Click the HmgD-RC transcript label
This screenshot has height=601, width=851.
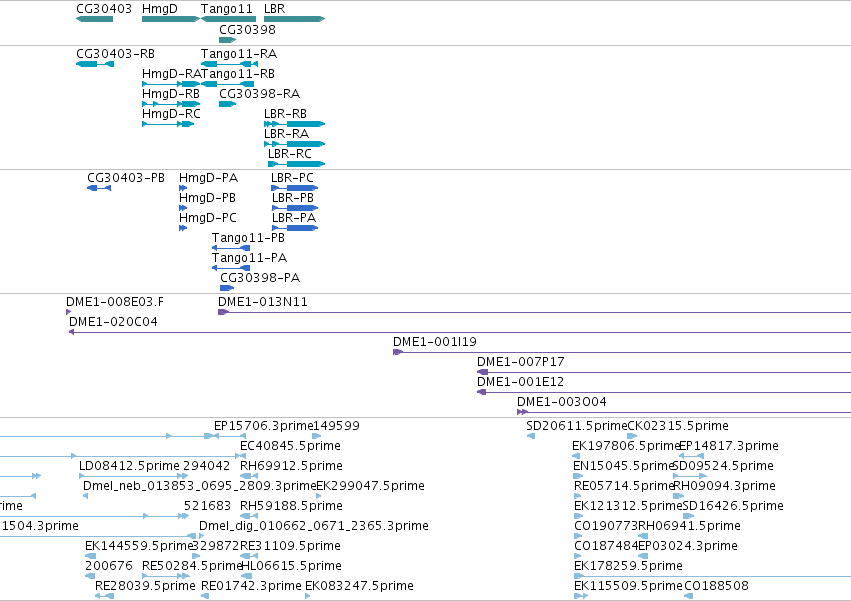click(x=171, y=114)
